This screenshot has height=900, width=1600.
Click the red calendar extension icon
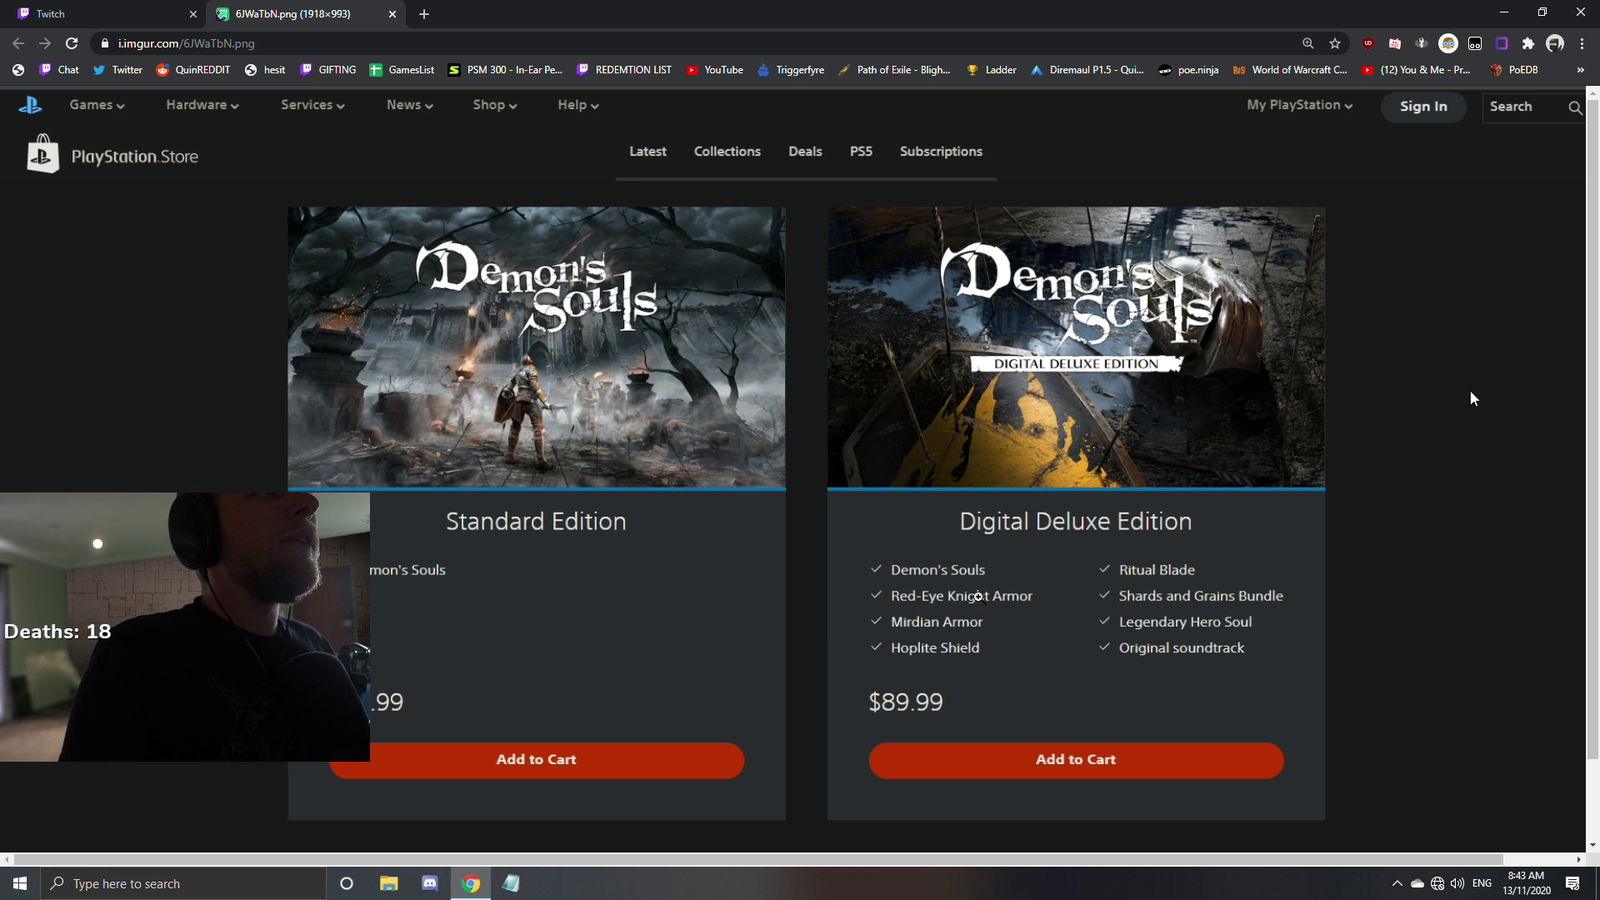1395,43
